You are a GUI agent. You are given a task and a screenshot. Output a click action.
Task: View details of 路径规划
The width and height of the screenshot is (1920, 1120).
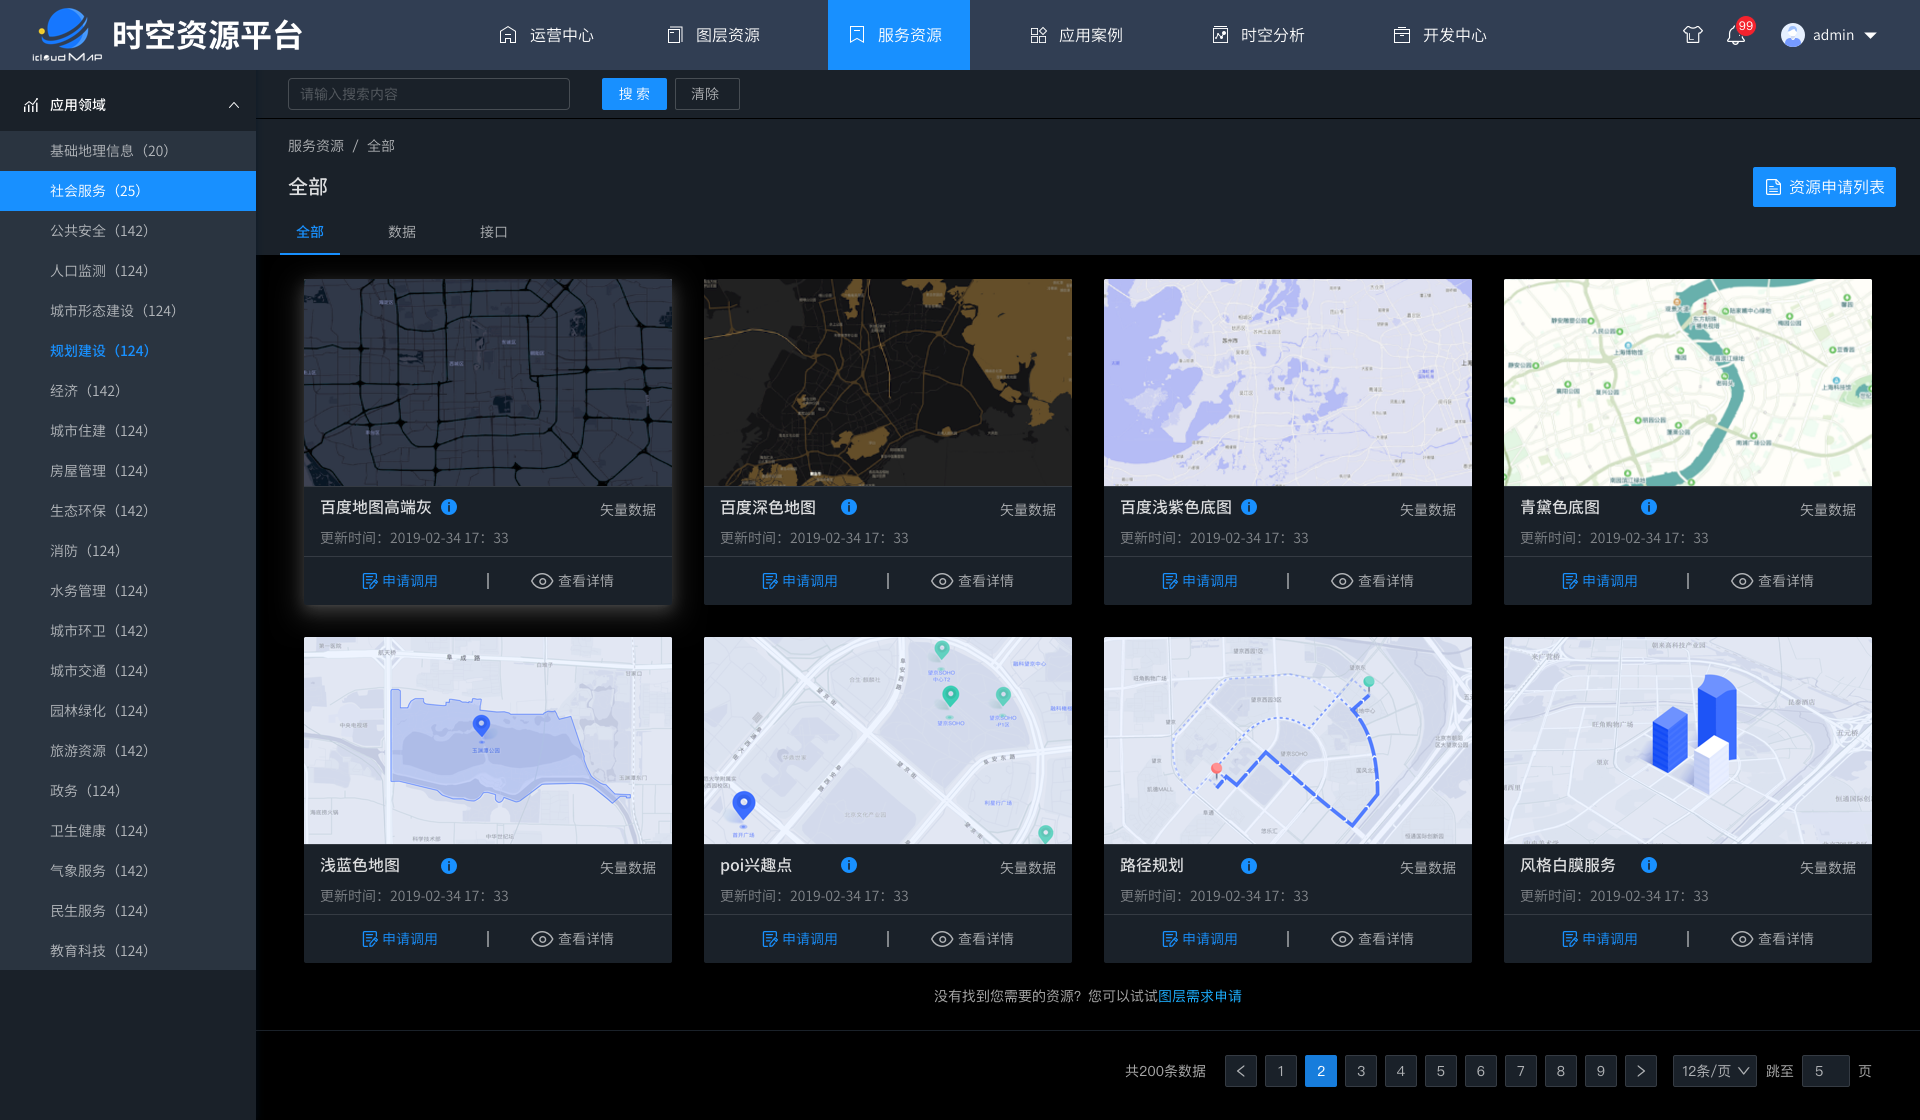[1373, 939]
